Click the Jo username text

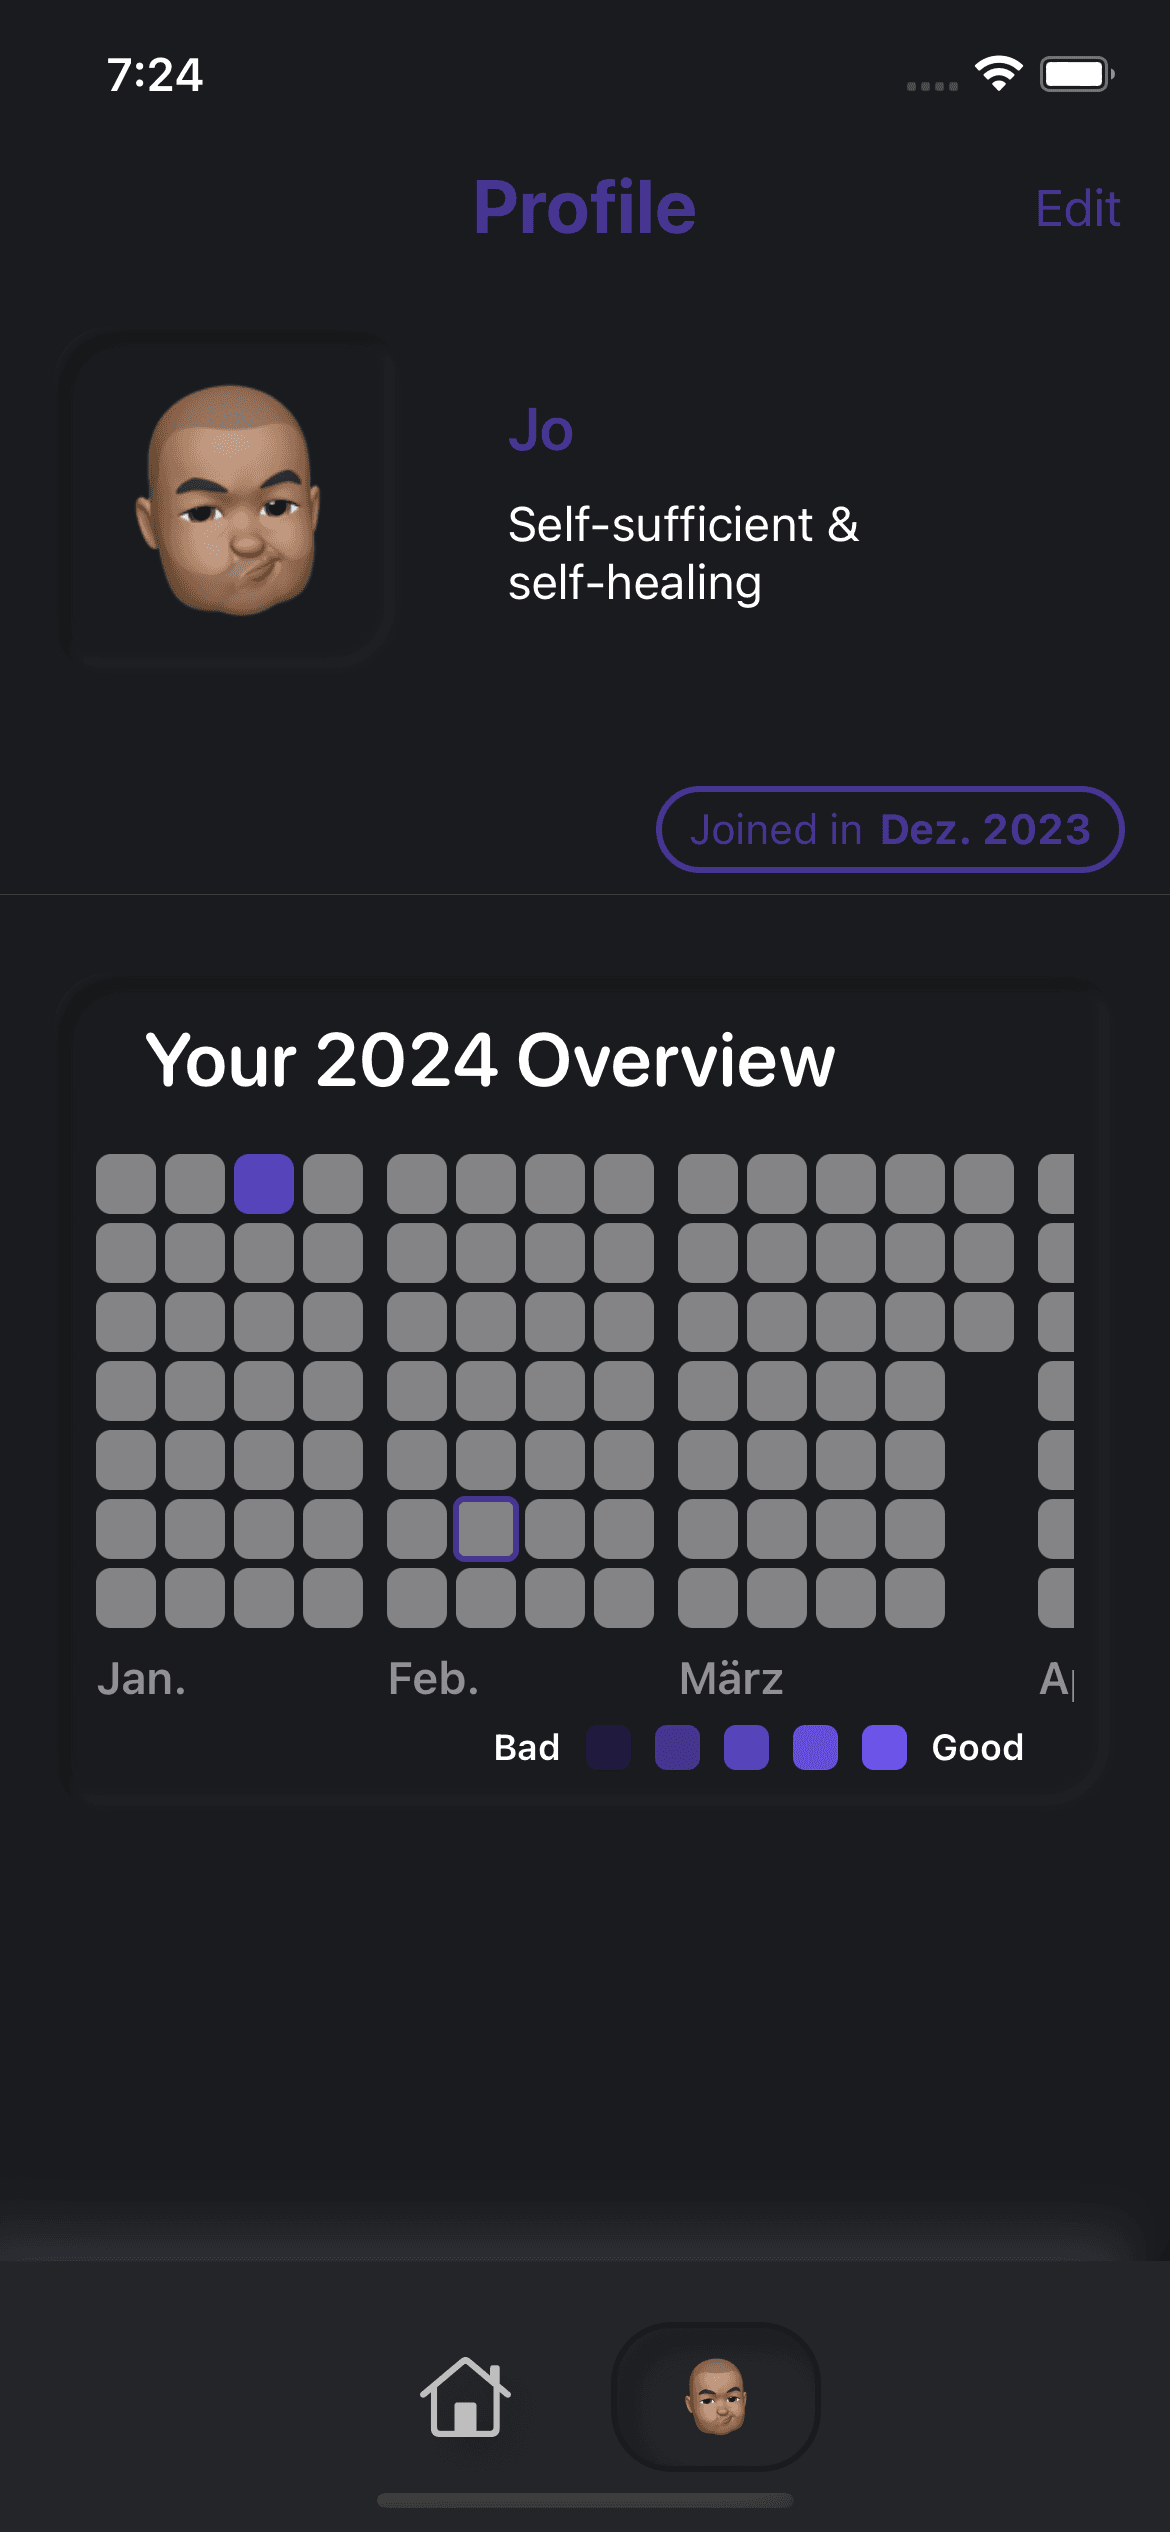point(541,430)
